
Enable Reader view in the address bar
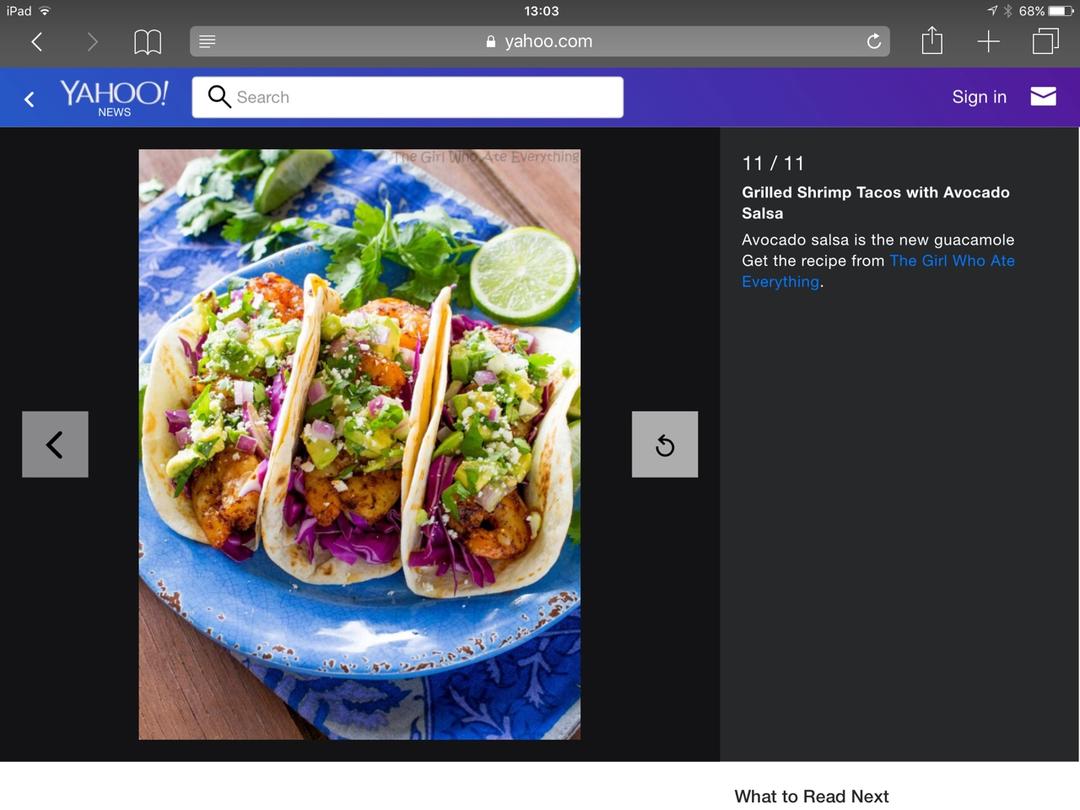click(208, 41)
